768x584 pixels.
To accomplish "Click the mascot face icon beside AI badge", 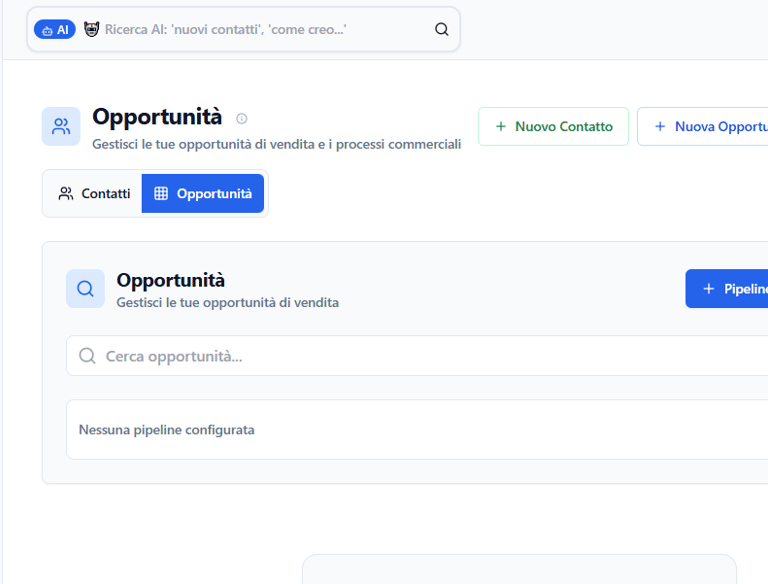I will tap(92, 30).
